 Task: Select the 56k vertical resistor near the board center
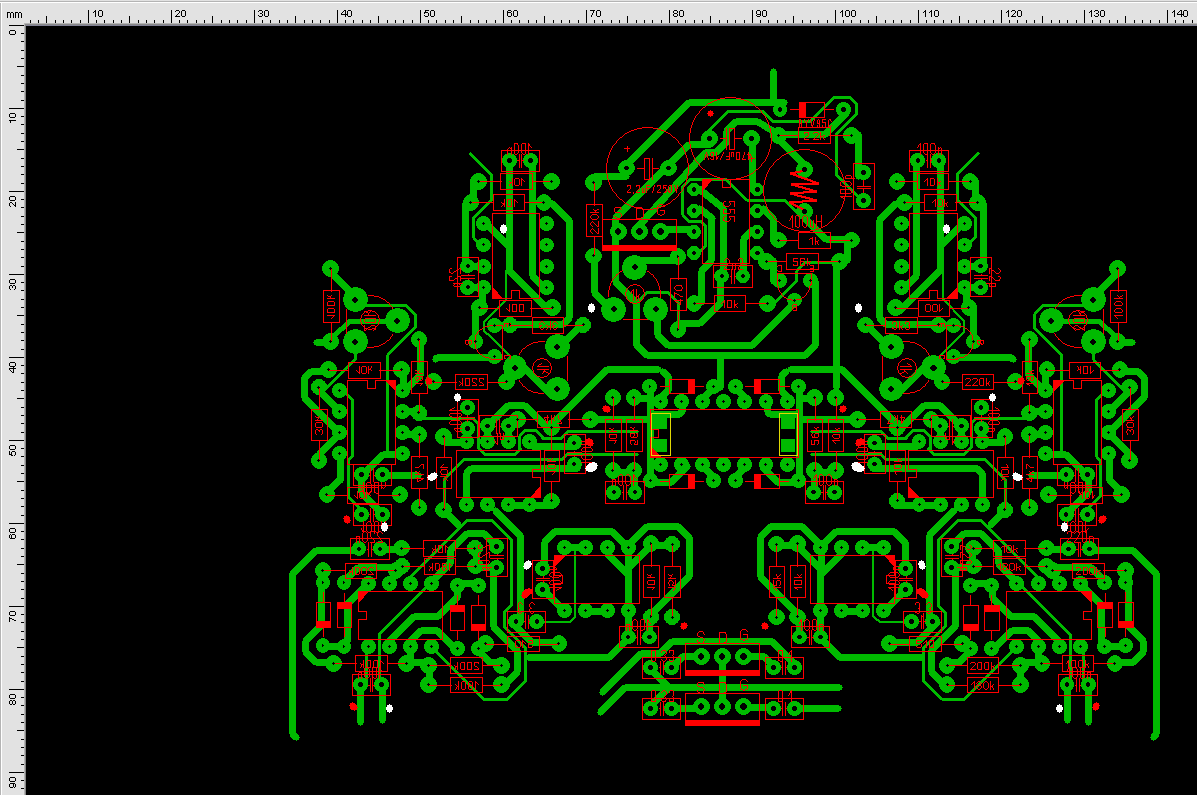click(x=815, y=436)
